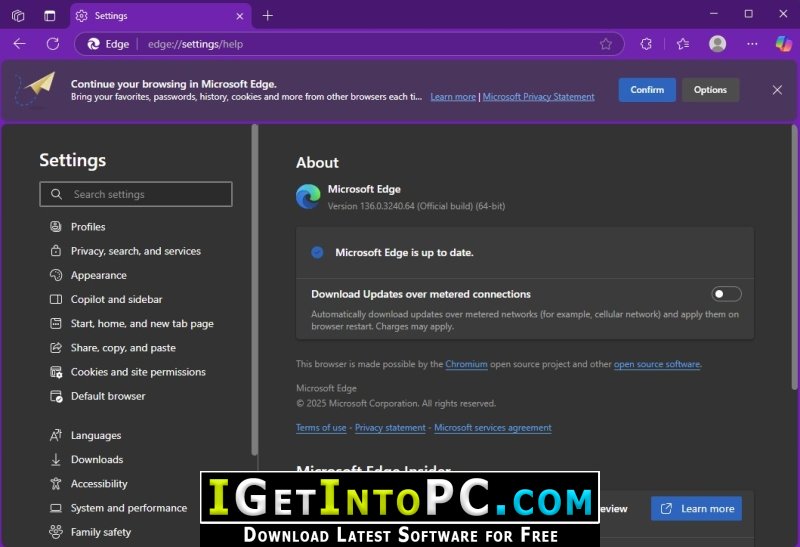
Task: Open the Options button in banner
Action: point(710,90)
